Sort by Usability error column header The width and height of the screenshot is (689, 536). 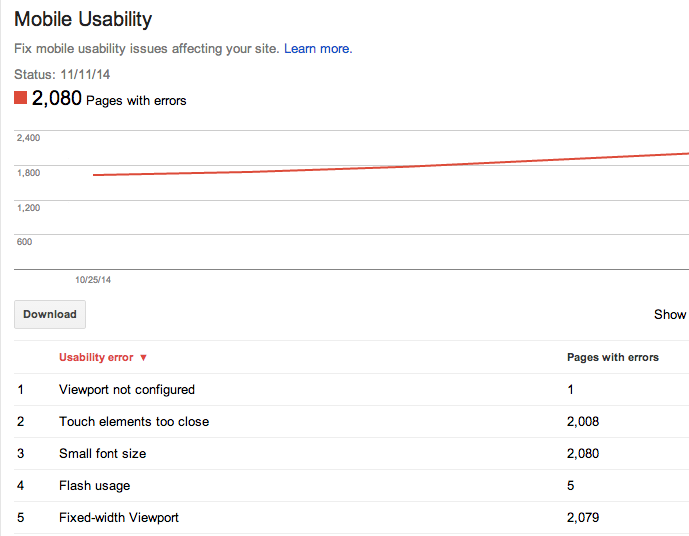tap(96, 357)
